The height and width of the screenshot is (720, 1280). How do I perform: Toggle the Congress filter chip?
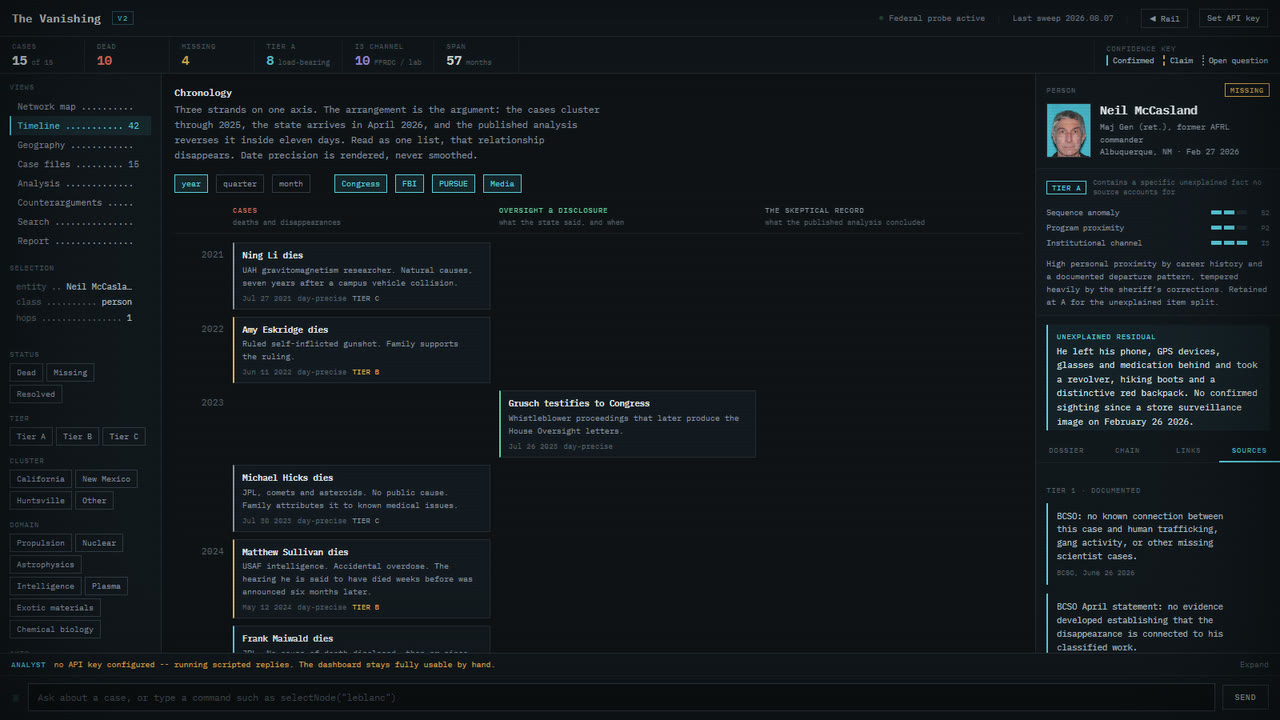click(360, 184)
